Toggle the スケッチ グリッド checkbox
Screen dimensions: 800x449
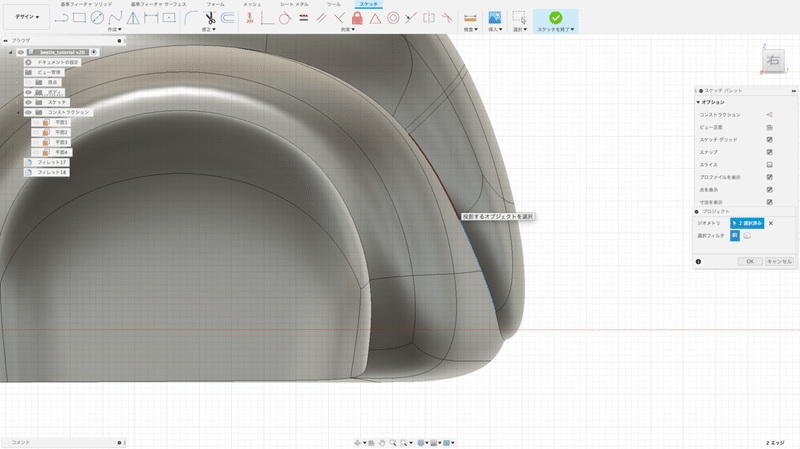click(769, 139)
